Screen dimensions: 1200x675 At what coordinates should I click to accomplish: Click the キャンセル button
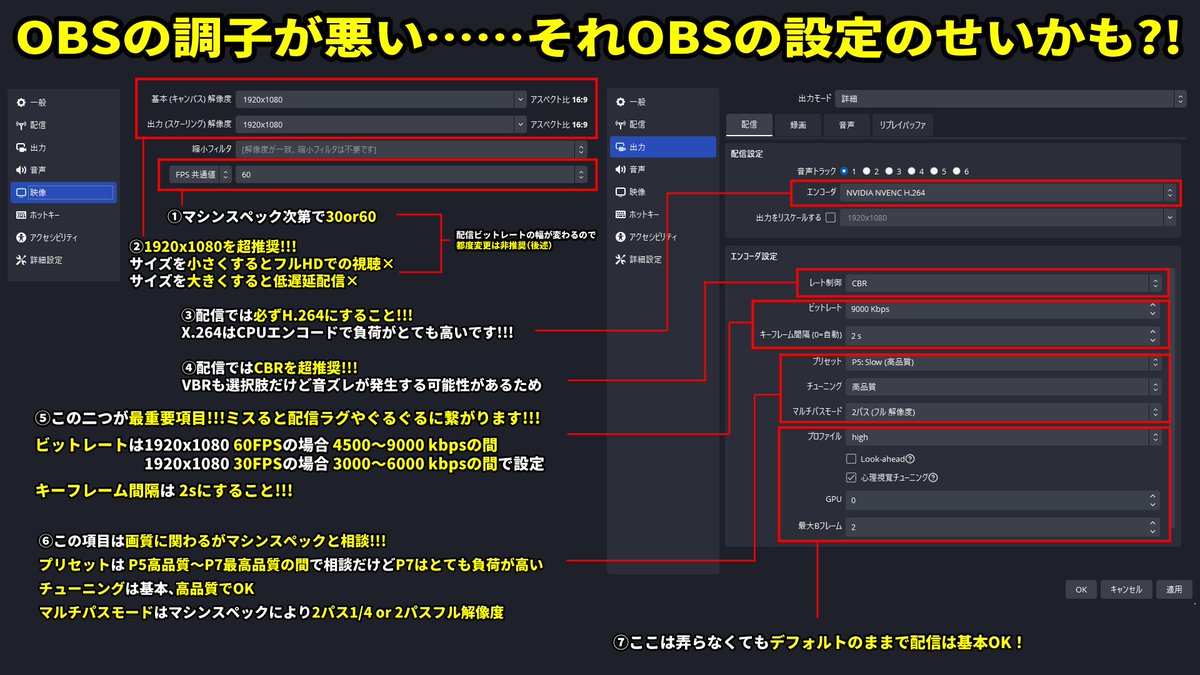point(1126,590)
